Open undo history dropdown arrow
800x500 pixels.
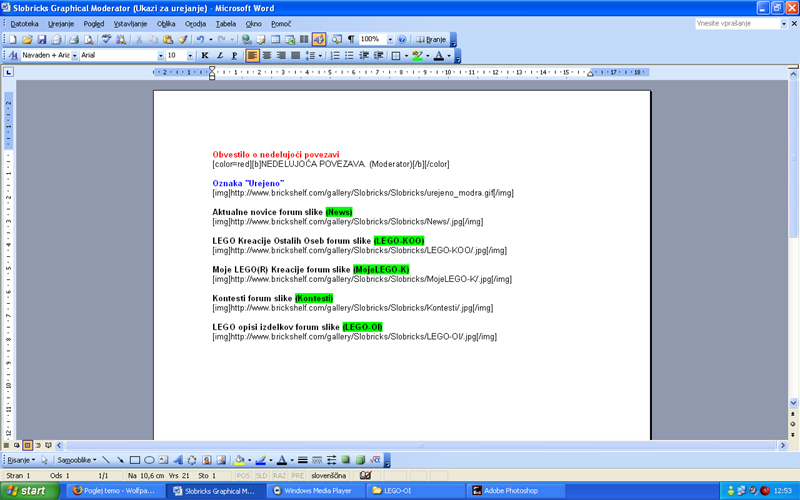[211, 39]
